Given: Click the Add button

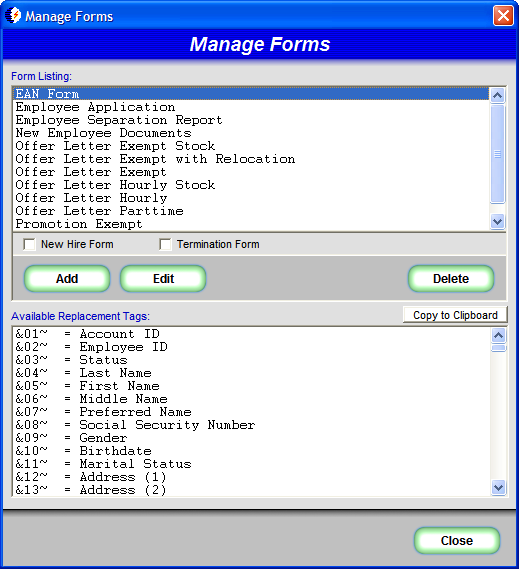Looking at the screenshot, I should [x=67, y=279].
